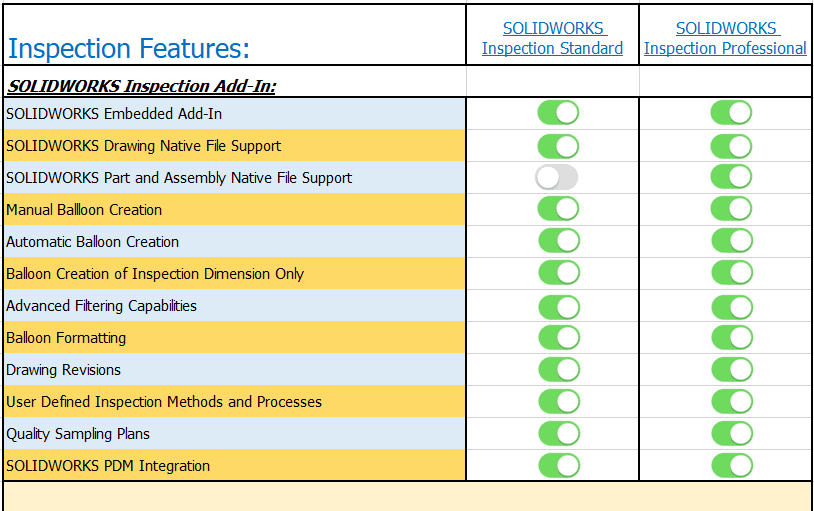The width and height of the screenshot is (814, 511).
Task: Select 'SOLIDWORKS Part and Assembly Native File Support' label
Action: 179,178
